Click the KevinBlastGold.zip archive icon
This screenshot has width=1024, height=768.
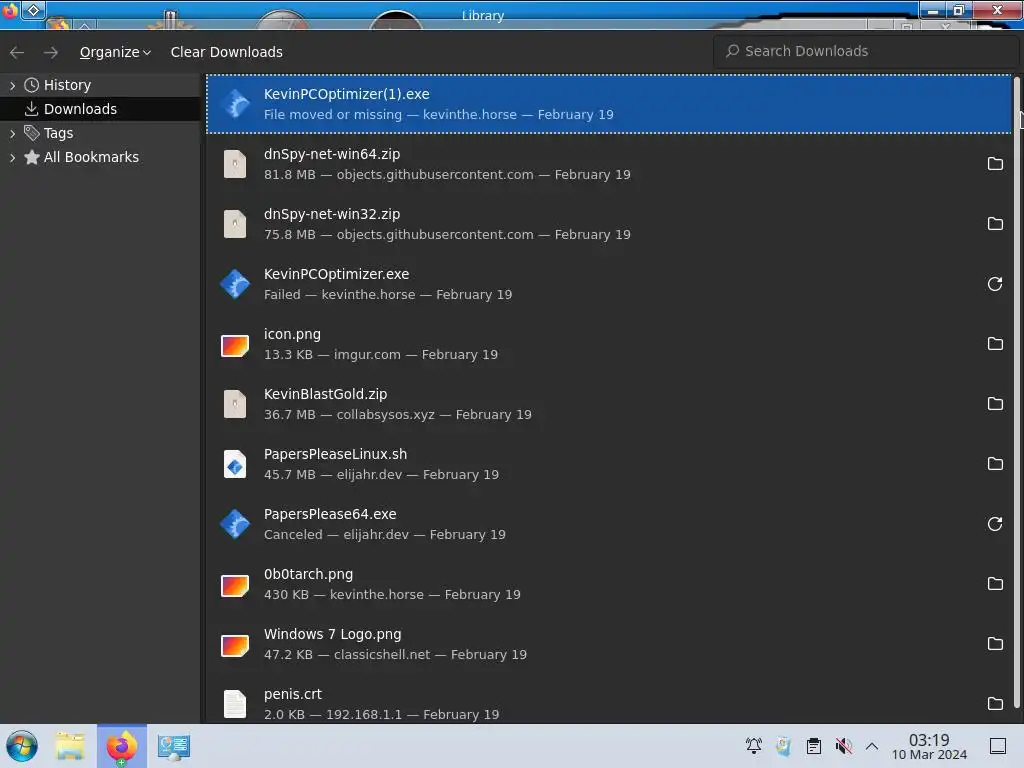tap(235, 404)
